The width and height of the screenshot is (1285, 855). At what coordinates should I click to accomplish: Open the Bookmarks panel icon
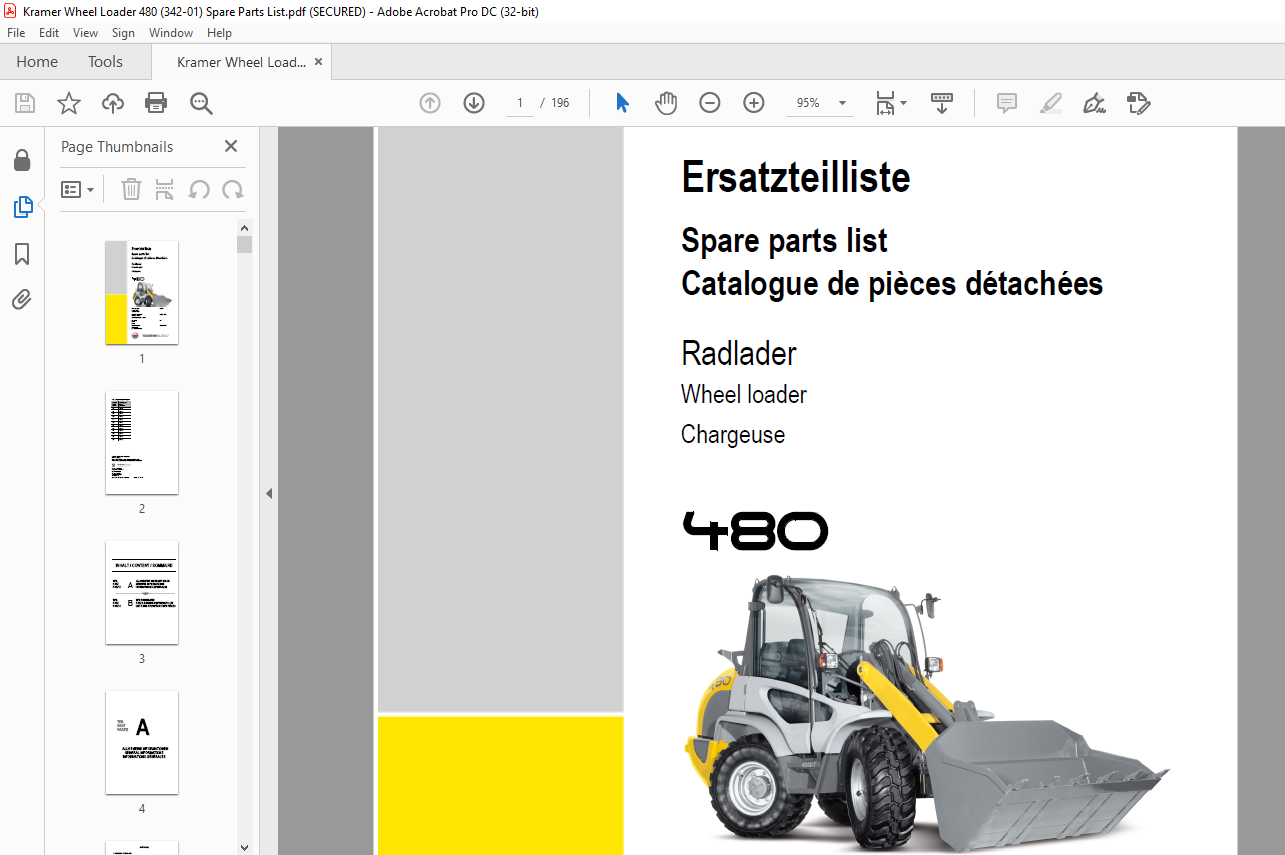(x=22, y=254)
